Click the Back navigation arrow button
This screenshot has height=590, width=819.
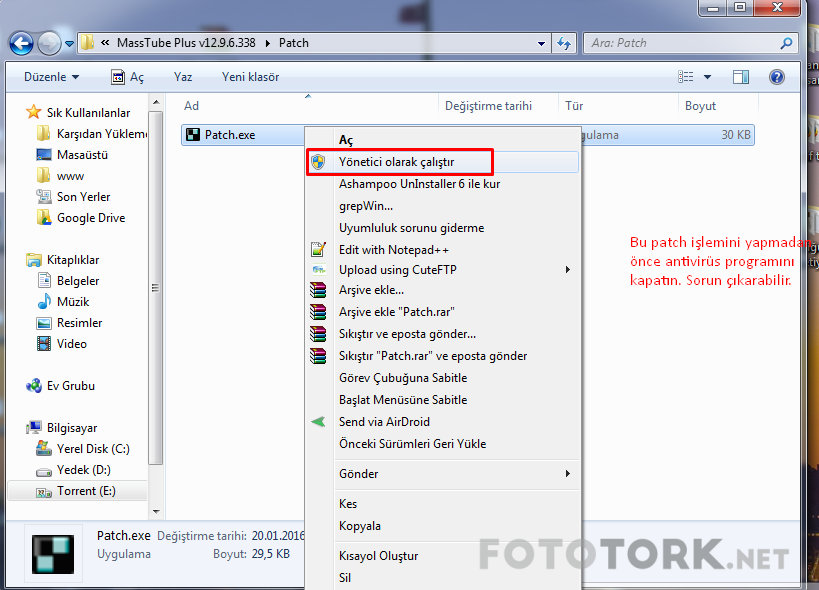[x=21, y=43]
